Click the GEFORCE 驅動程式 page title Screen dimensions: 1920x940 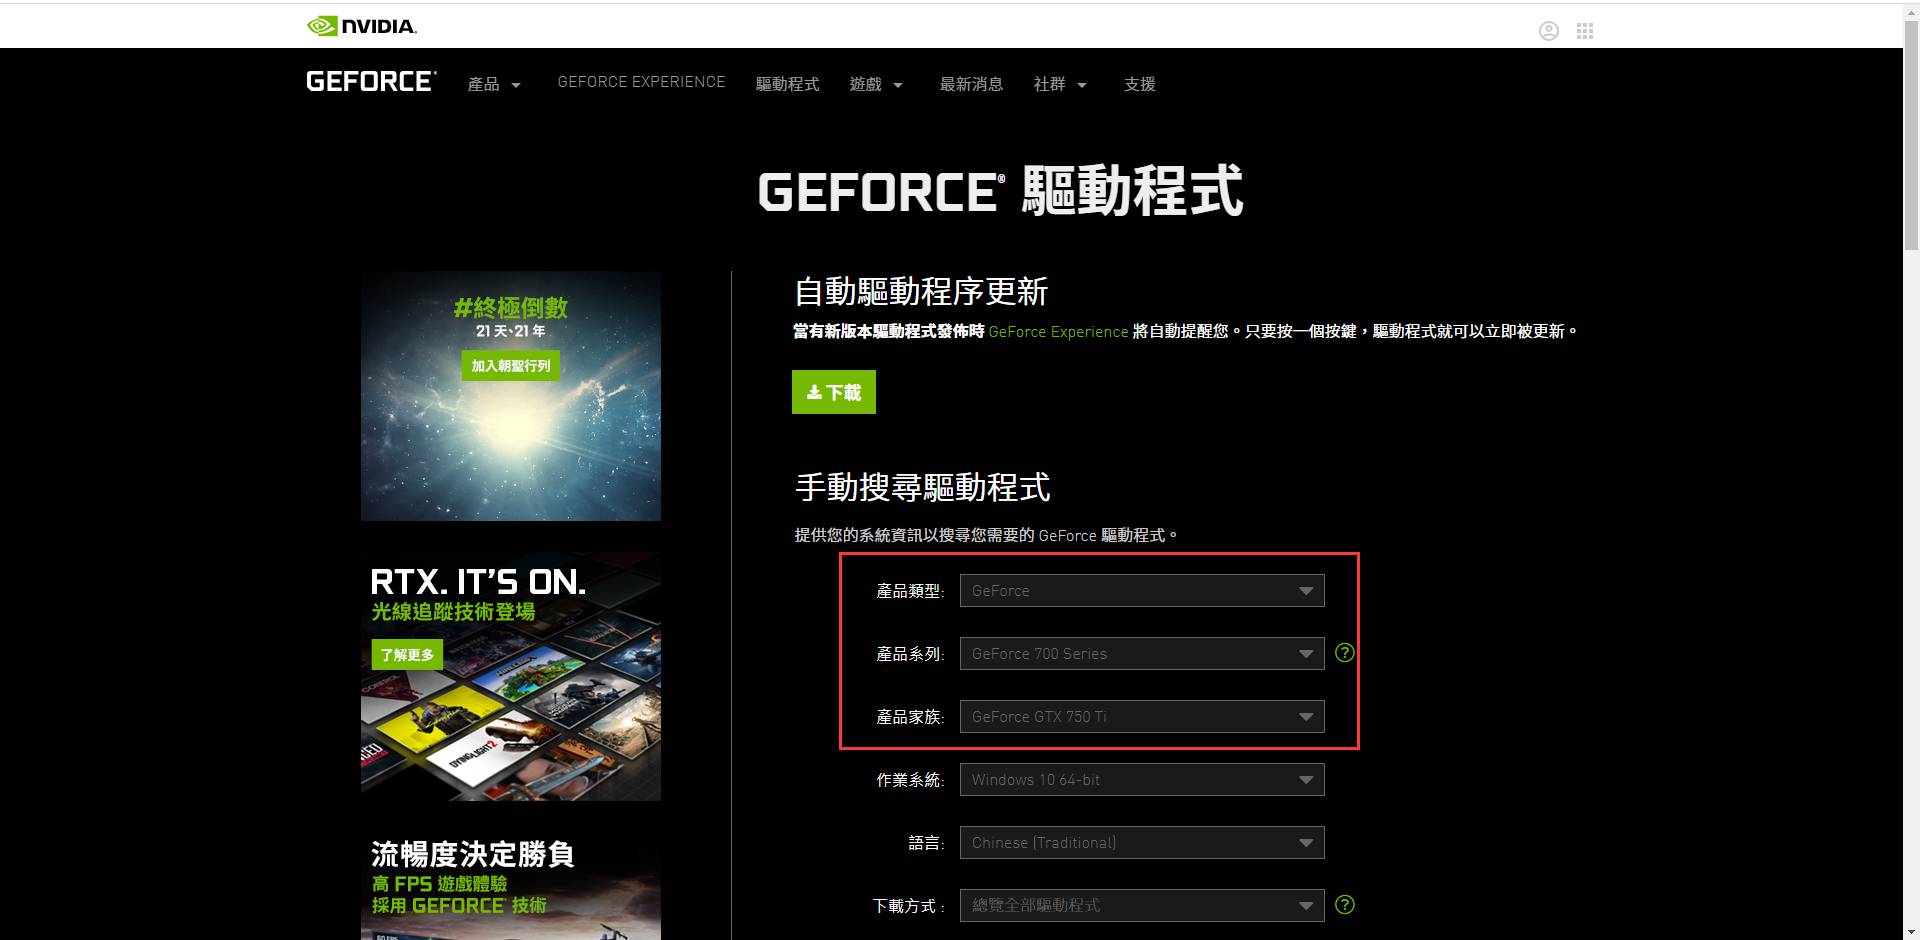tap(1000, 191)
